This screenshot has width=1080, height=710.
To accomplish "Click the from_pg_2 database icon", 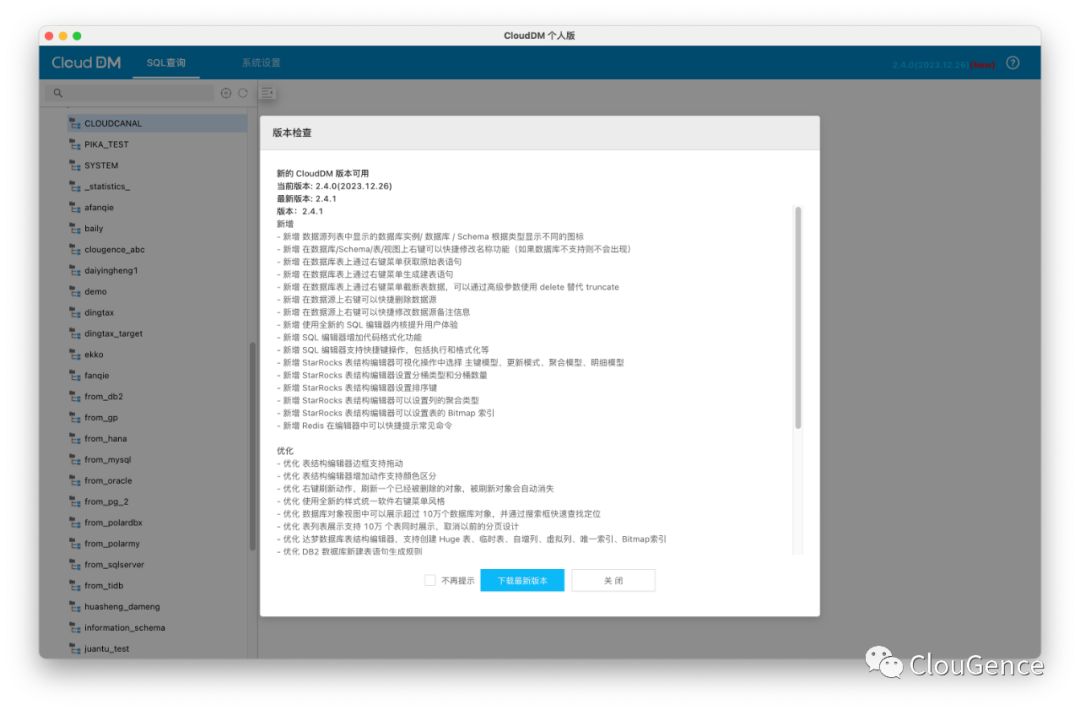I will click(x=75, y=501).
